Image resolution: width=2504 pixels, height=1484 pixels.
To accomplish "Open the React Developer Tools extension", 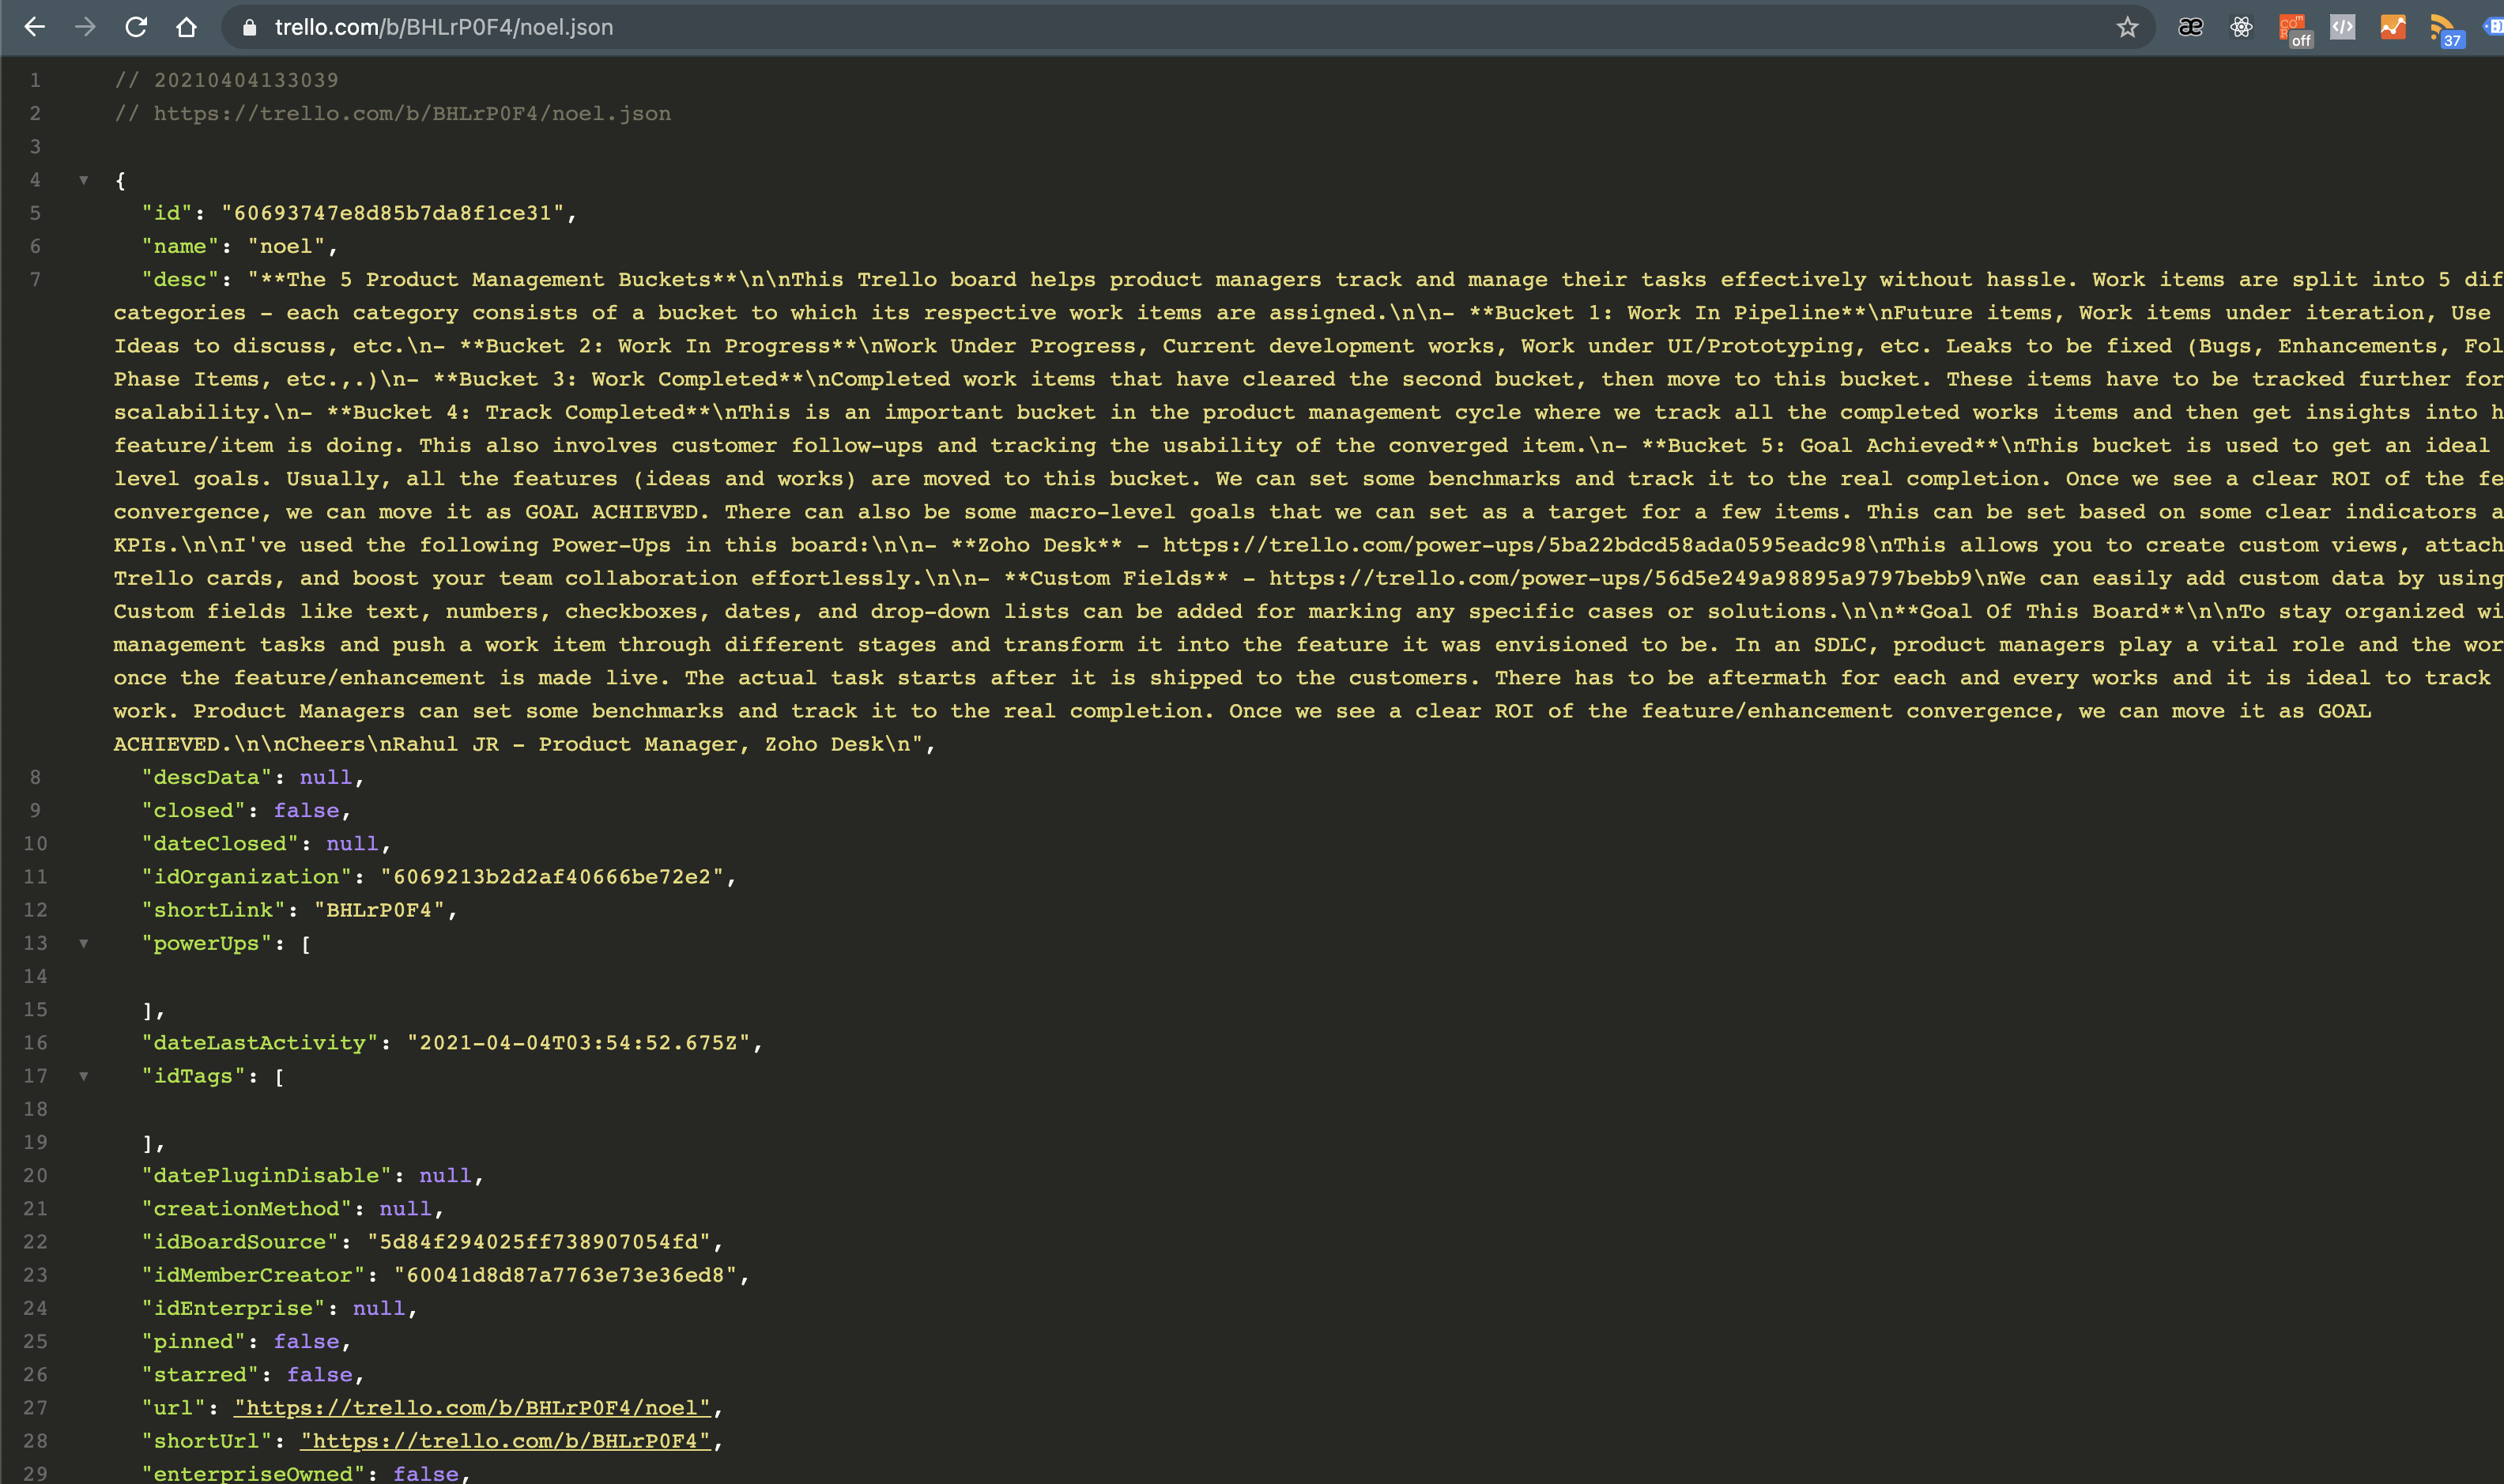I will (x=2241, y=27).
